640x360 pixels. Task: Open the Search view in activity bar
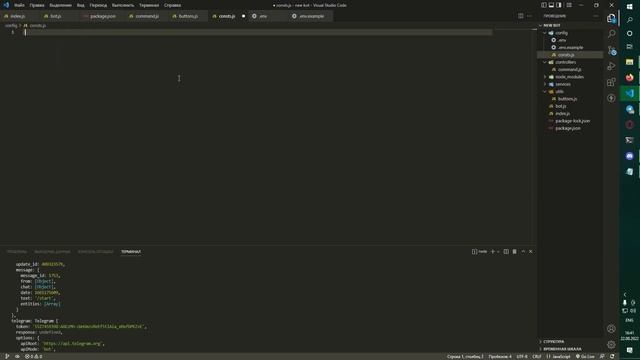tap(611, 34)
